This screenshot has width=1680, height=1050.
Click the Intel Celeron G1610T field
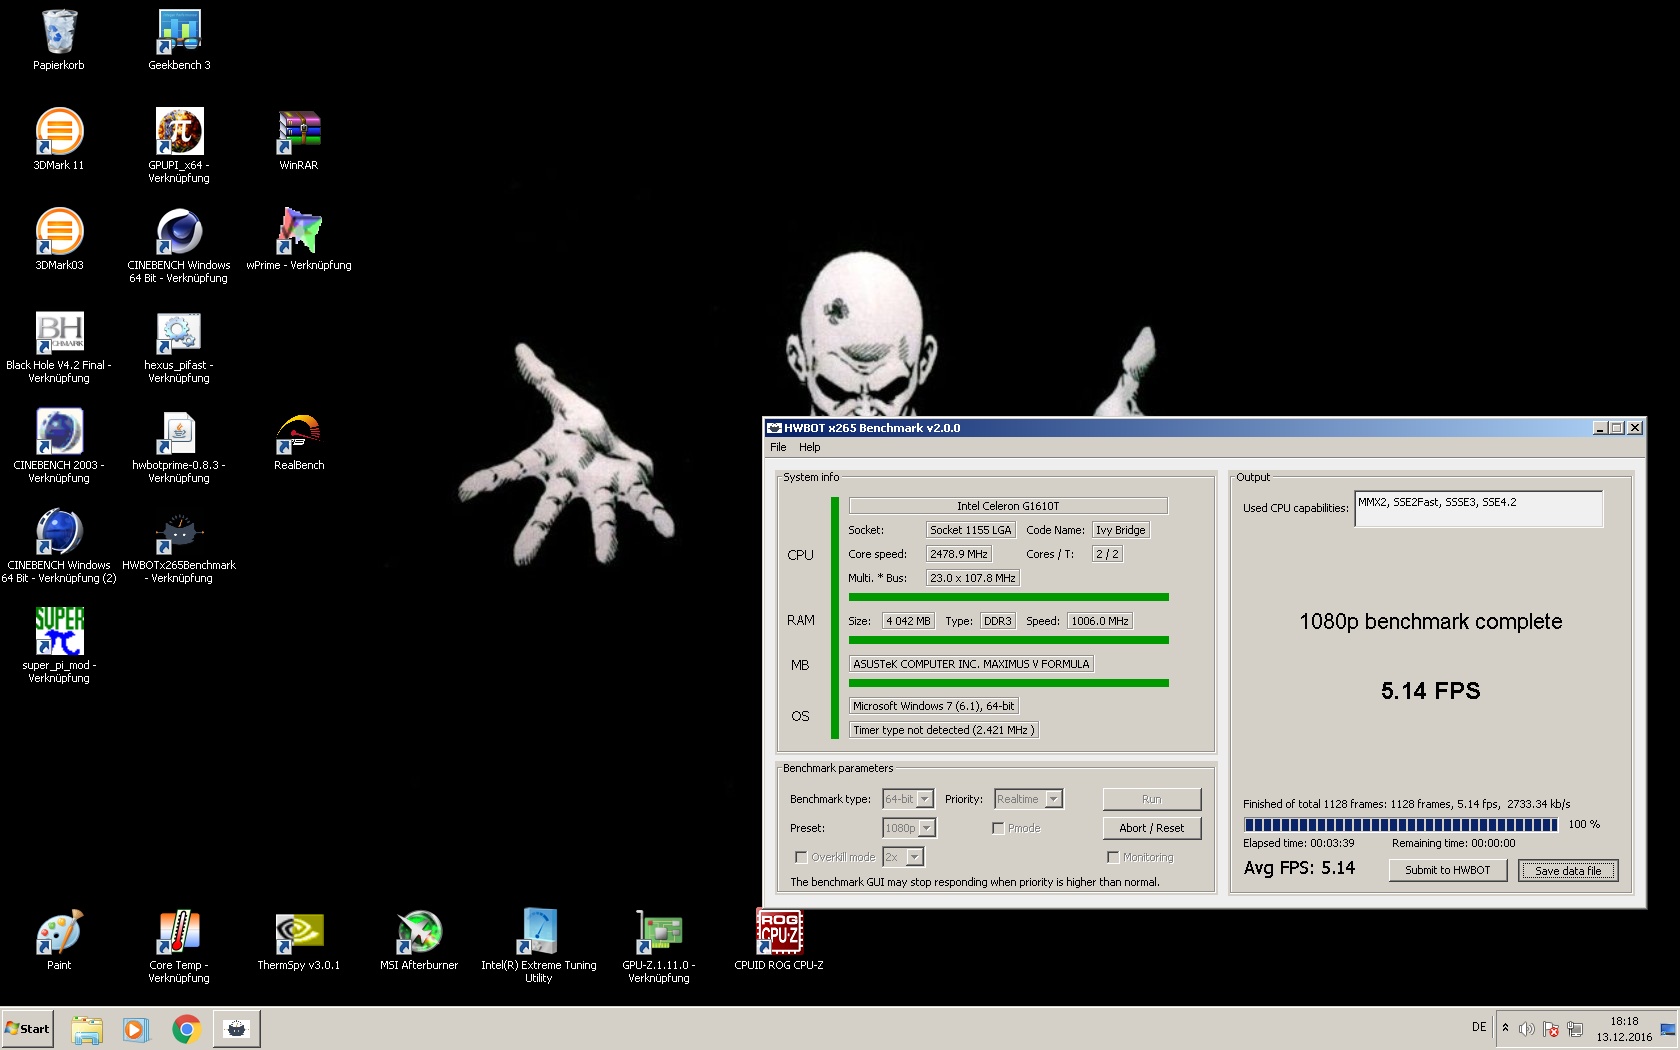pyautogui.click(x=1008, y=506)
